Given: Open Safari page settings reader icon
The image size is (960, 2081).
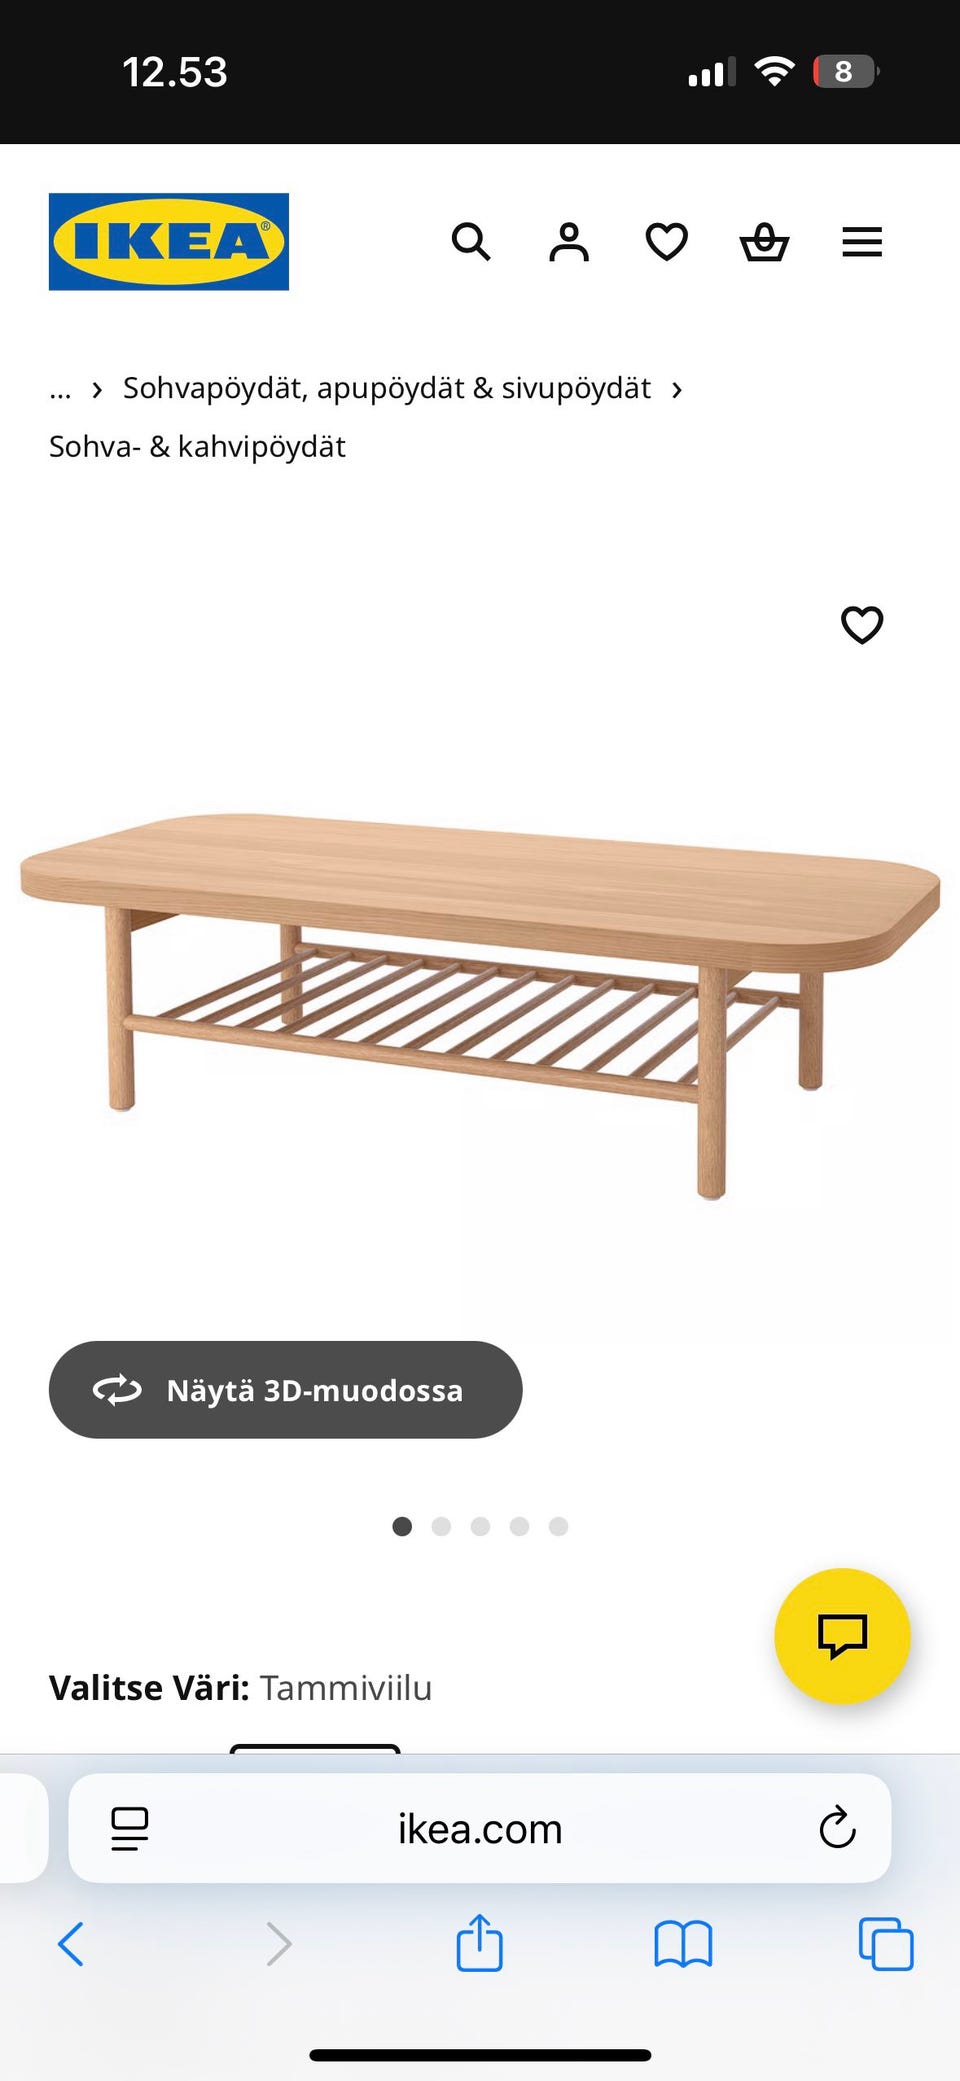Looking at the screenshot, I should coord(130,1829).
